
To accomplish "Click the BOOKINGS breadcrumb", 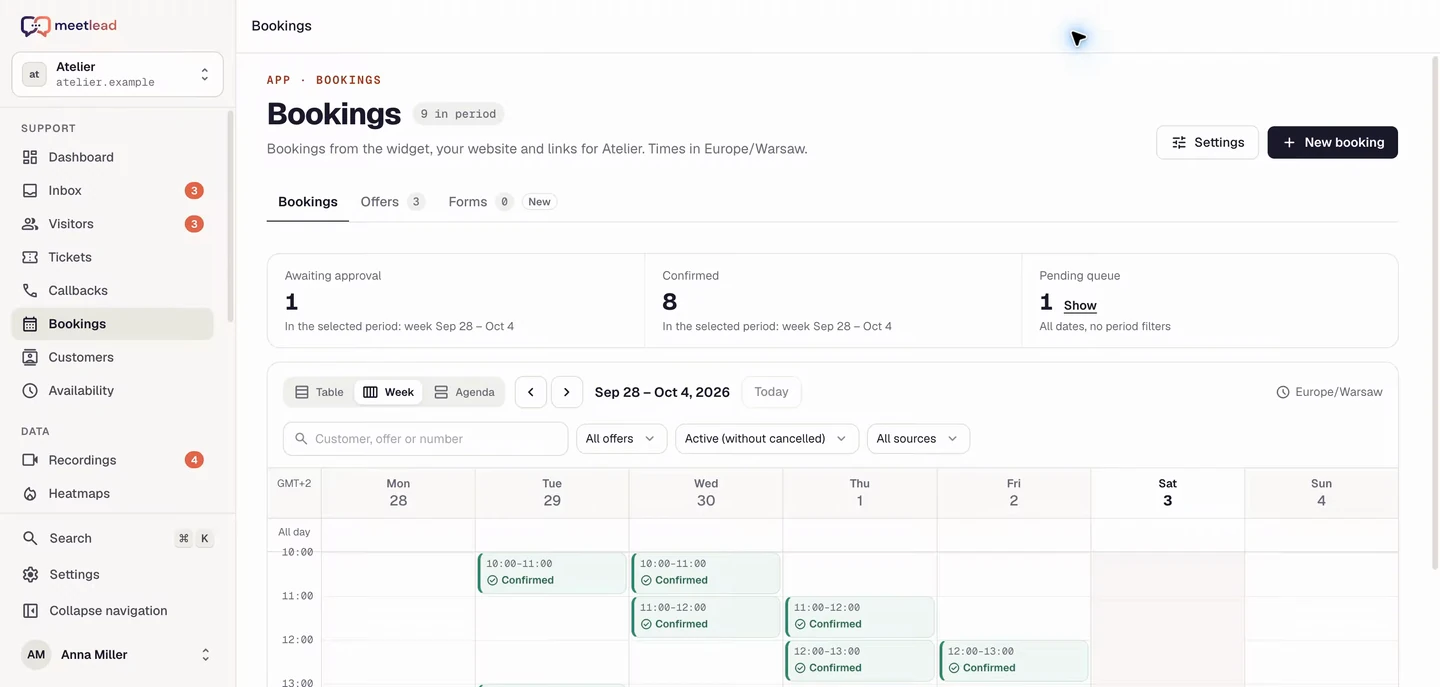I will click(349, 80).
